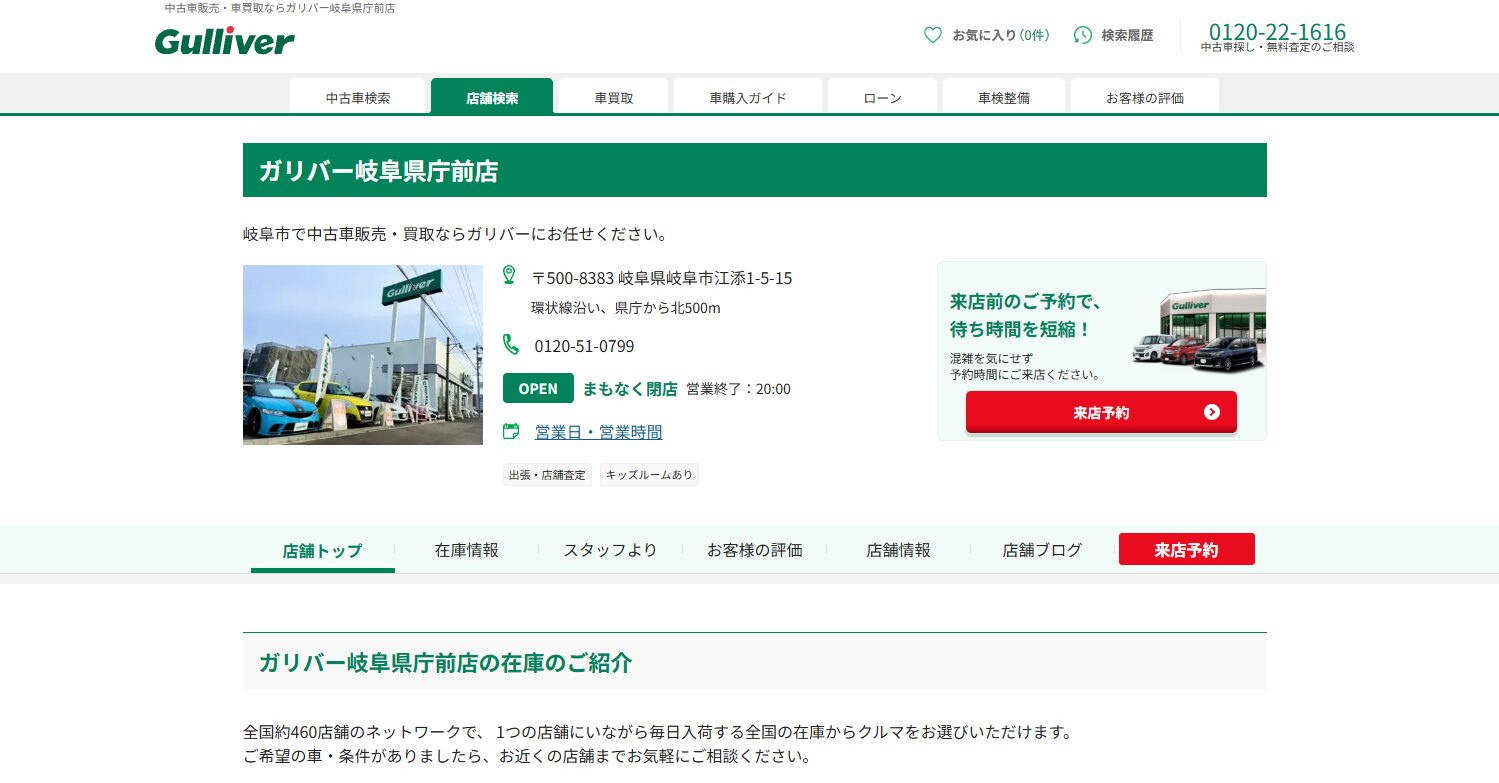Open the 営業日・営業時間 link
The height and width of the screenshot is (783, 1499).
[x=598, y=432]
